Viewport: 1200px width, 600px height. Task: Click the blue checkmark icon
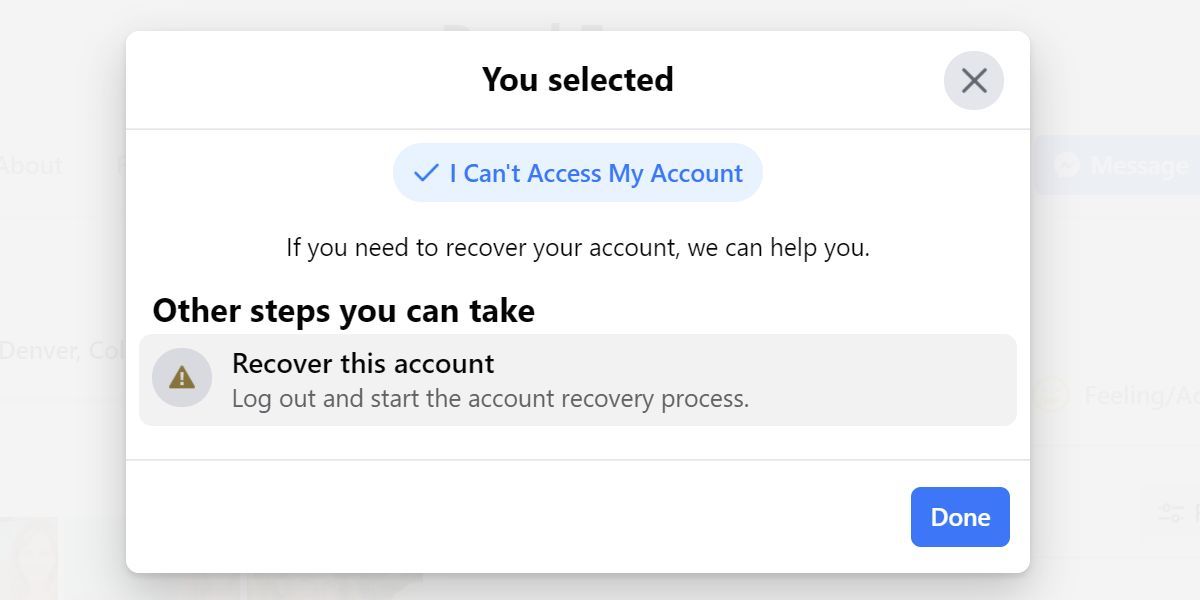[x=426, y=173]
